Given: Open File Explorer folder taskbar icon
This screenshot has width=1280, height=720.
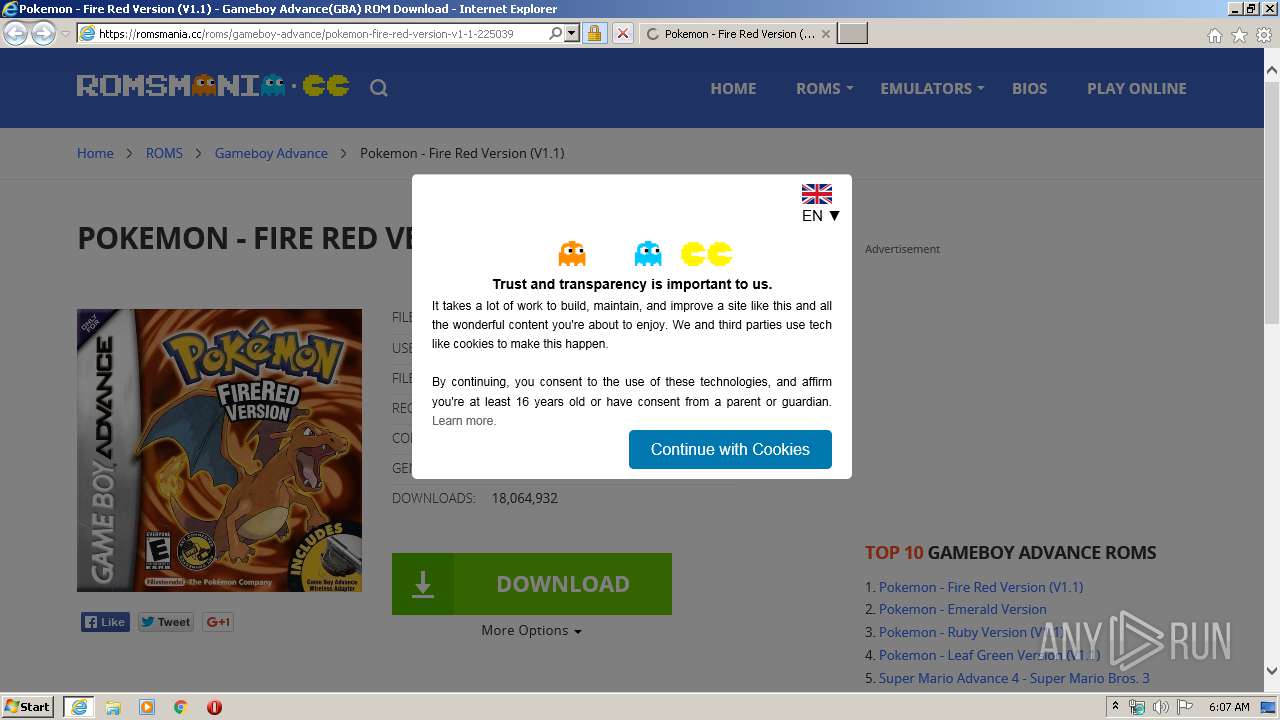Looking at the screenshot, I should point(113,707).
